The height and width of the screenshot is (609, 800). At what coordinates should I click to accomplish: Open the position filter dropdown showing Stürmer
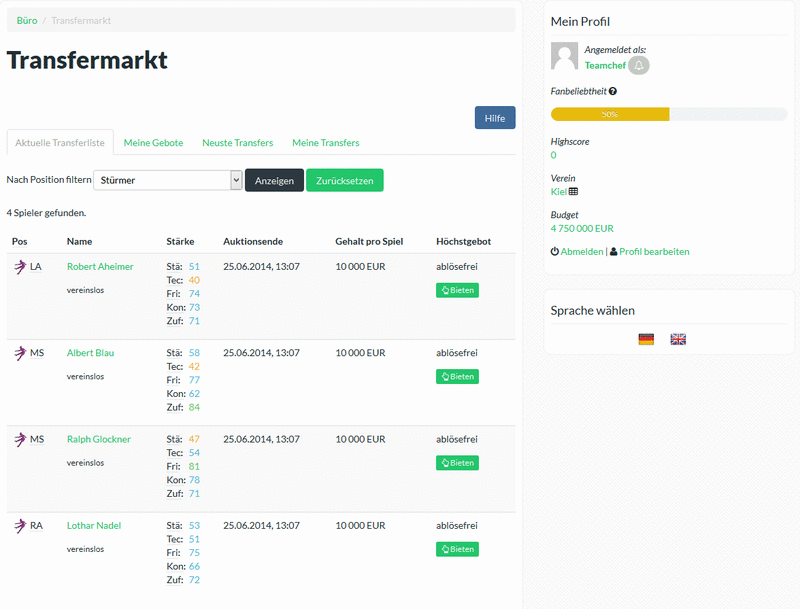(x=167, y=178)
